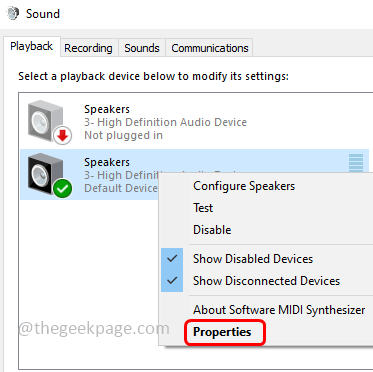Screen dimensions: 373x372
Task: Select the Playback tab
Action: click(32, 46)
